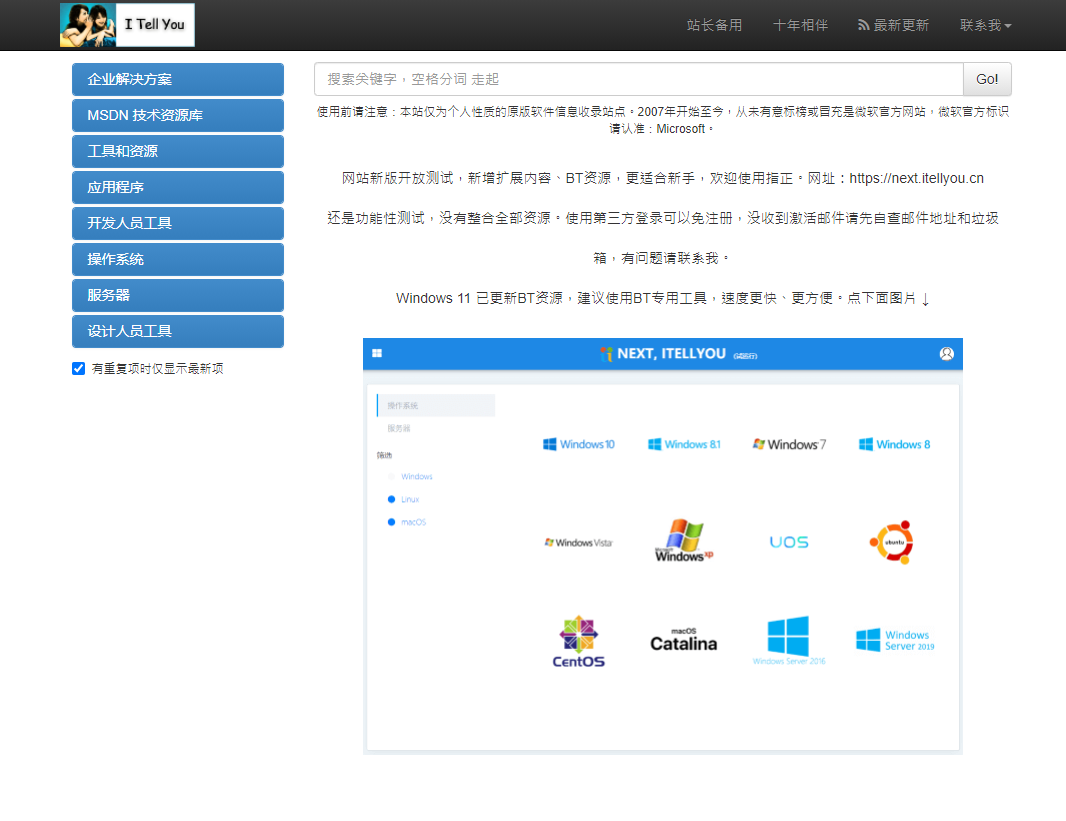The width and height of the screenshot is (1066, 821).
Task: Open the 站长备用 nav link
Action: tap(714, 25)
